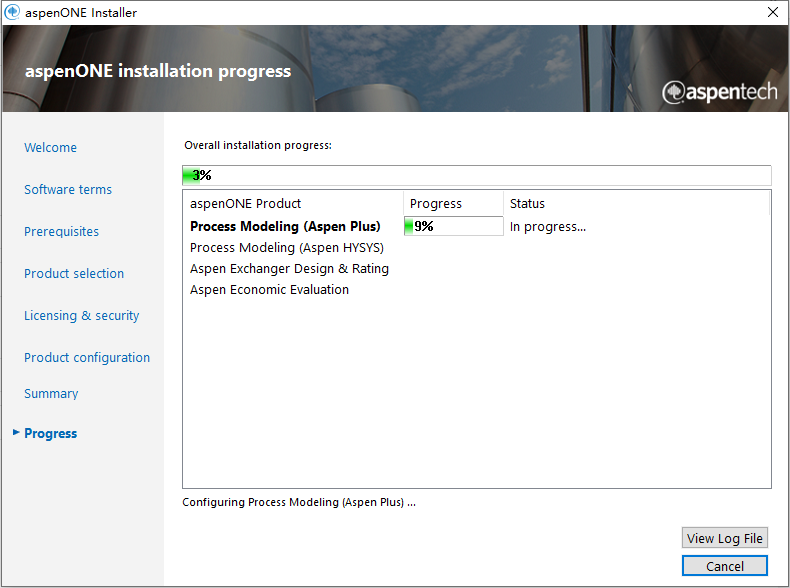This screenshot has width=790, height=588.
Task: Click the aspentech logo in banner
Action: 719,92
